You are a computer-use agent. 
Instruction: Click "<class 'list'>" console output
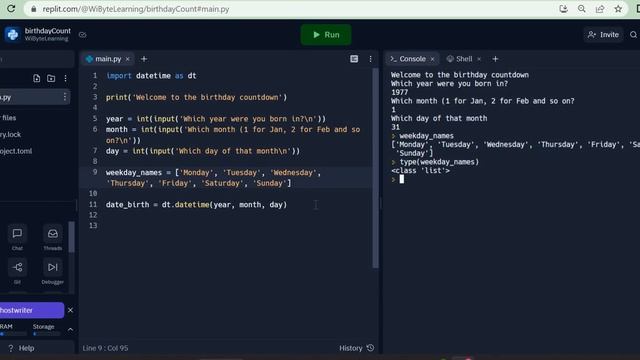point(420,170)
